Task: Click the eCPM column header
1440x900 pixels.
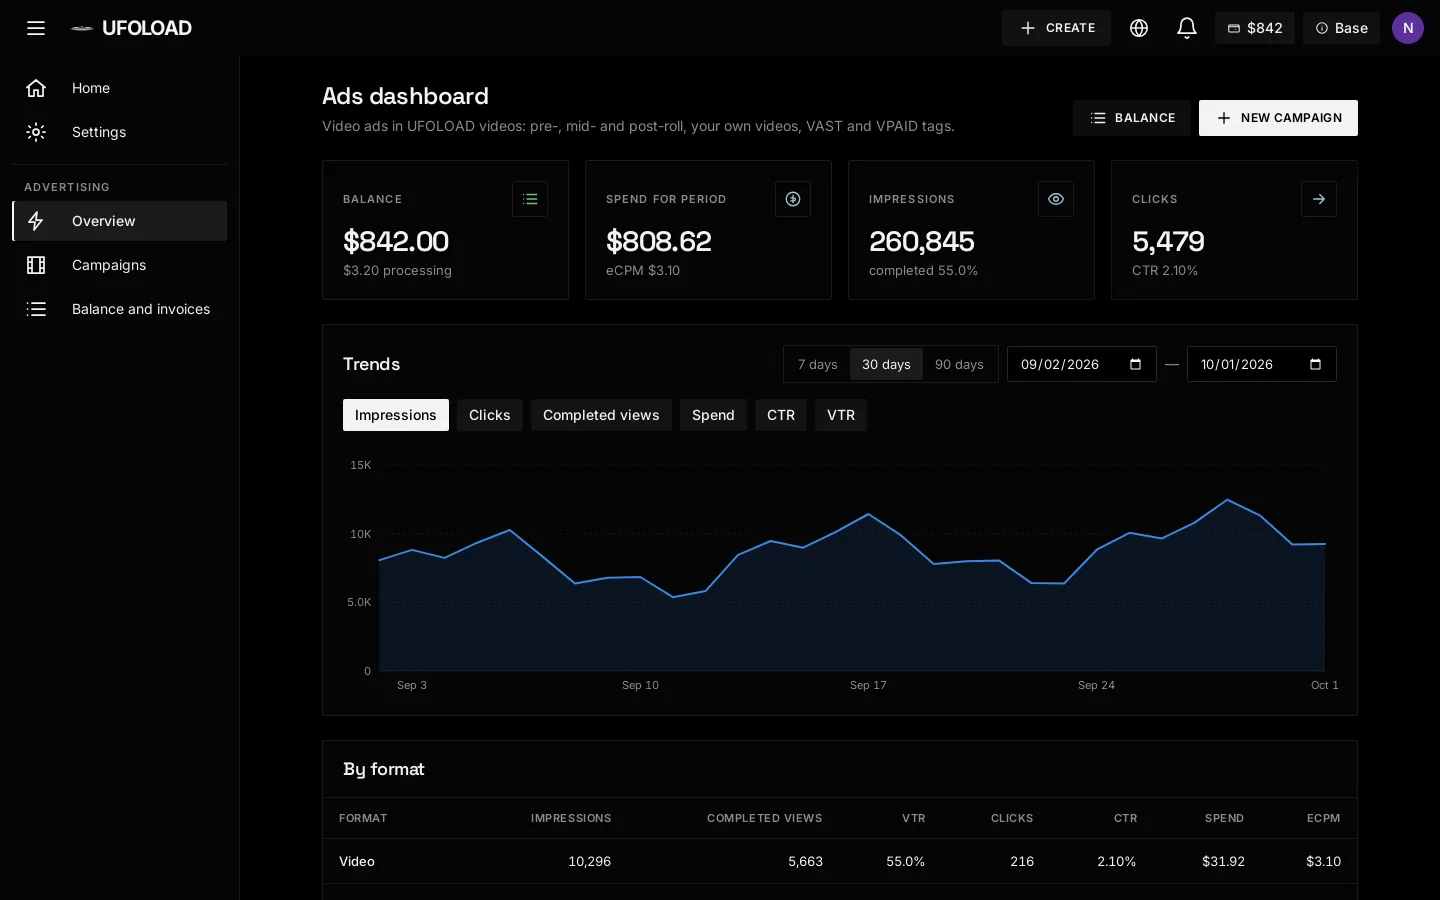Action: click(1323, 818)
